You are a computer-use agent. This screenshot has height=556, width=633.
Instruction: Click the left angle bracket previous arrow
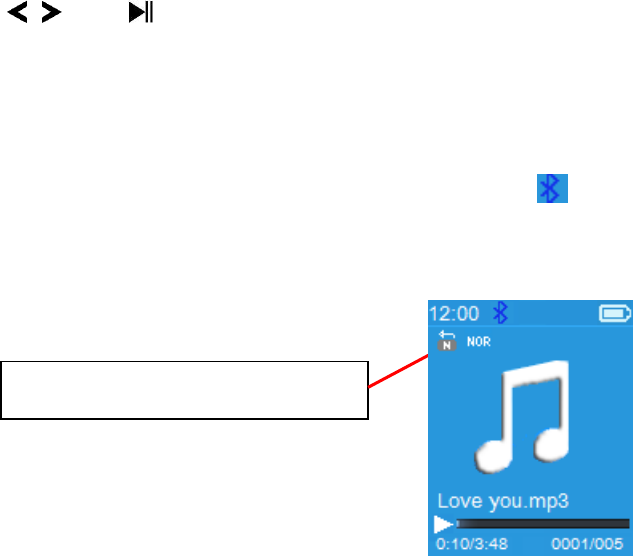click(x=18, y=12)
